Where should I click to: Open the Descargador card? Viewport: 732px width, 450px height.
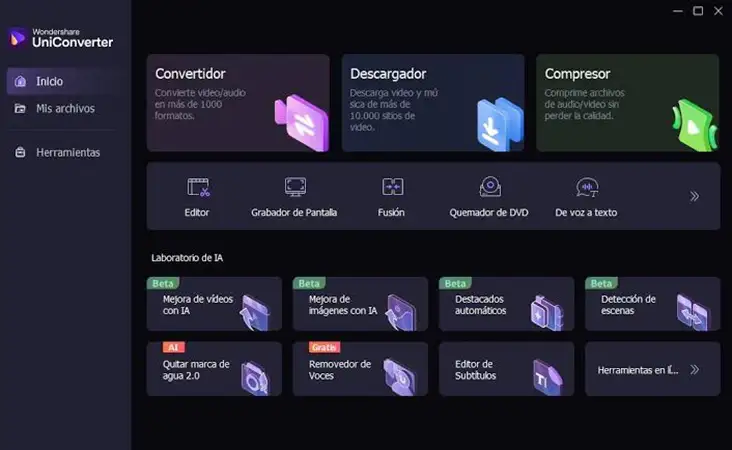pyautogui.click(x=433, y=103)
